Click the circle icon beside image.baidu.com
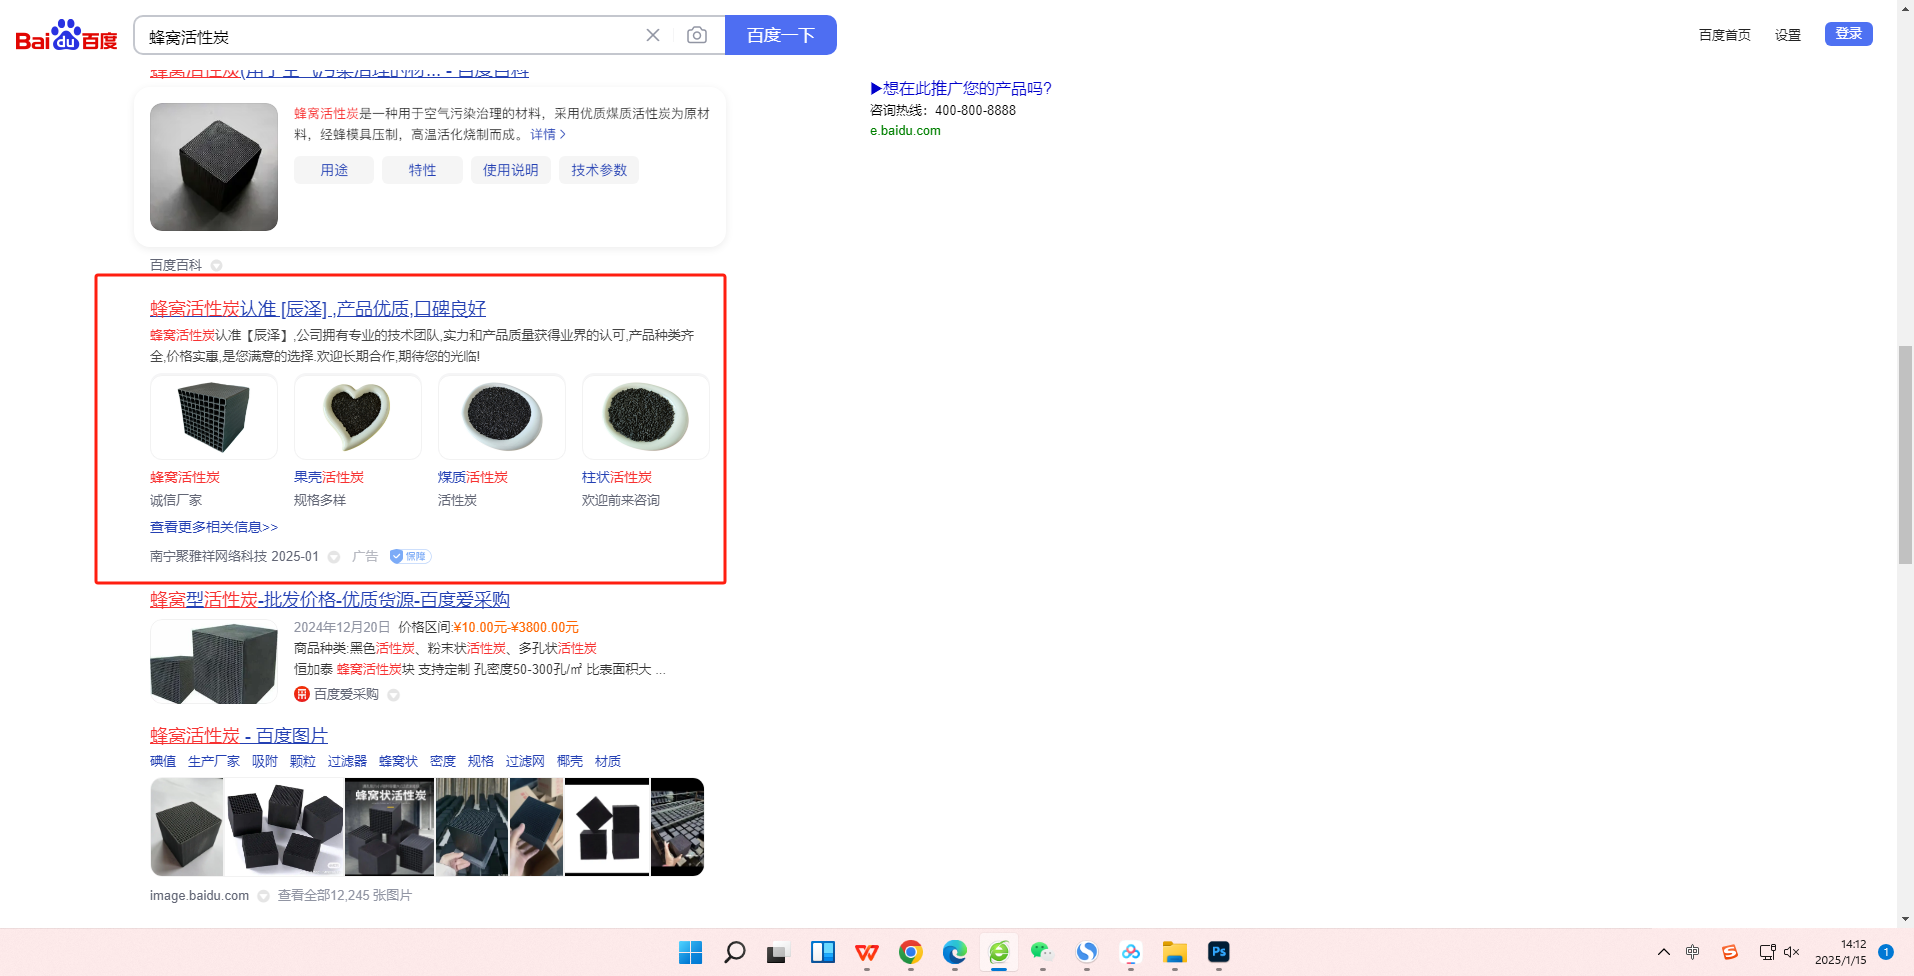The image size is (1914, 976). [x=263, y=897]
